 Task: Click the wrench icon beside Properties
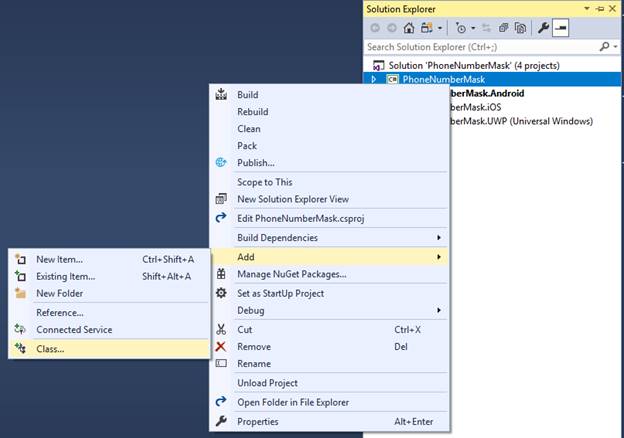221,421
